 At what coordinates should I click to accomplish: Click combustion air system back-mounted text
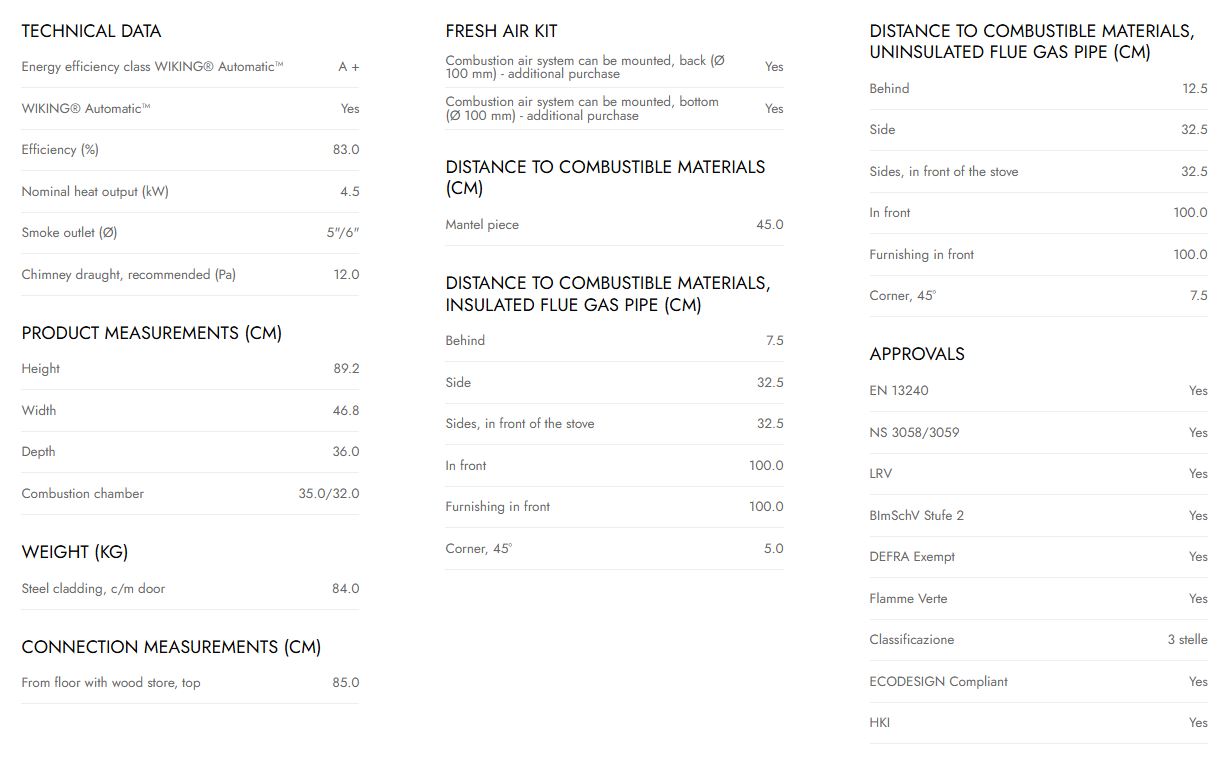pyautogui.click(x=585, y=67)
